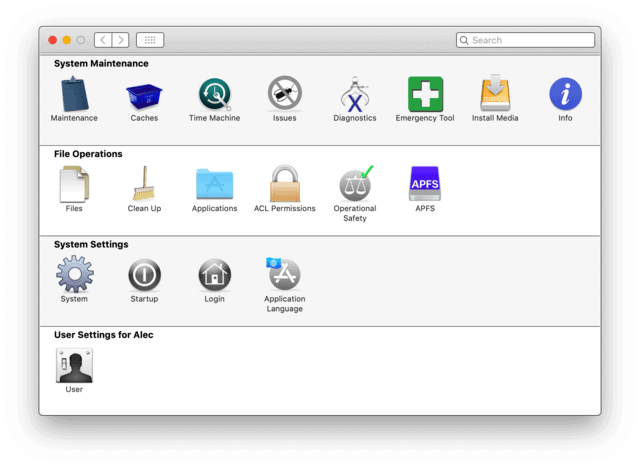This screenshot has height=467, width=640.
Task: Minimize the window with yellow button
Action: pos(67,40)
